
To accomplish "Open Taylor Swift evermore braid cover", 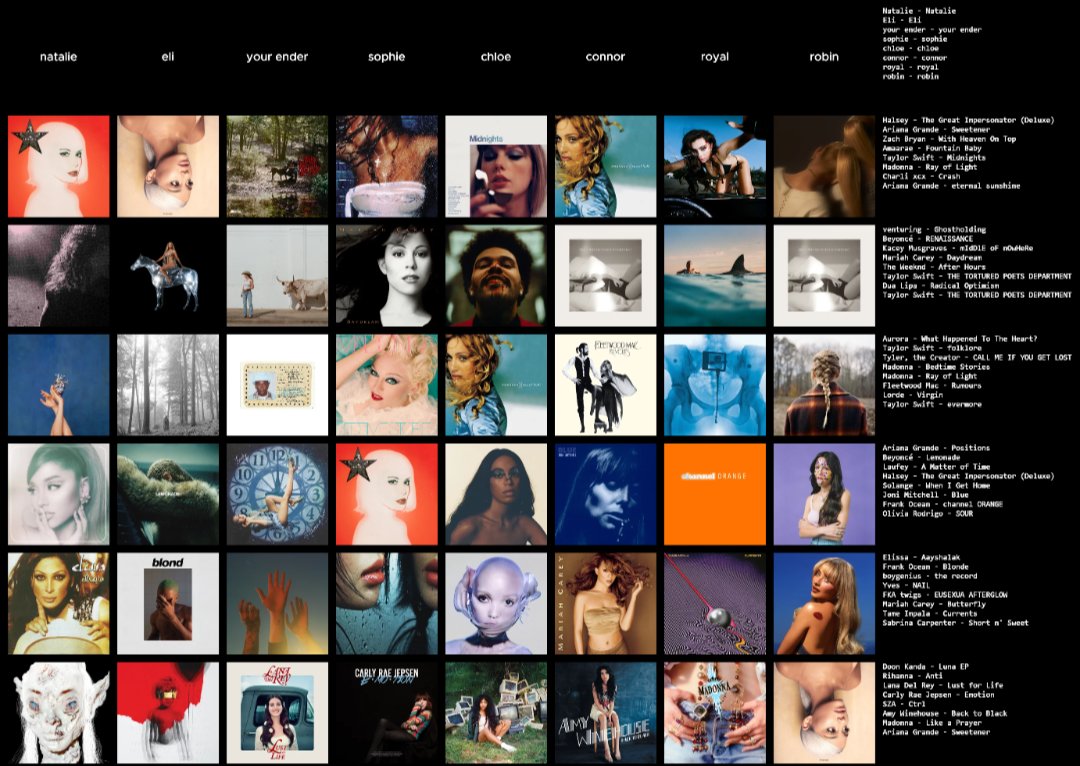I will (824, 385).
